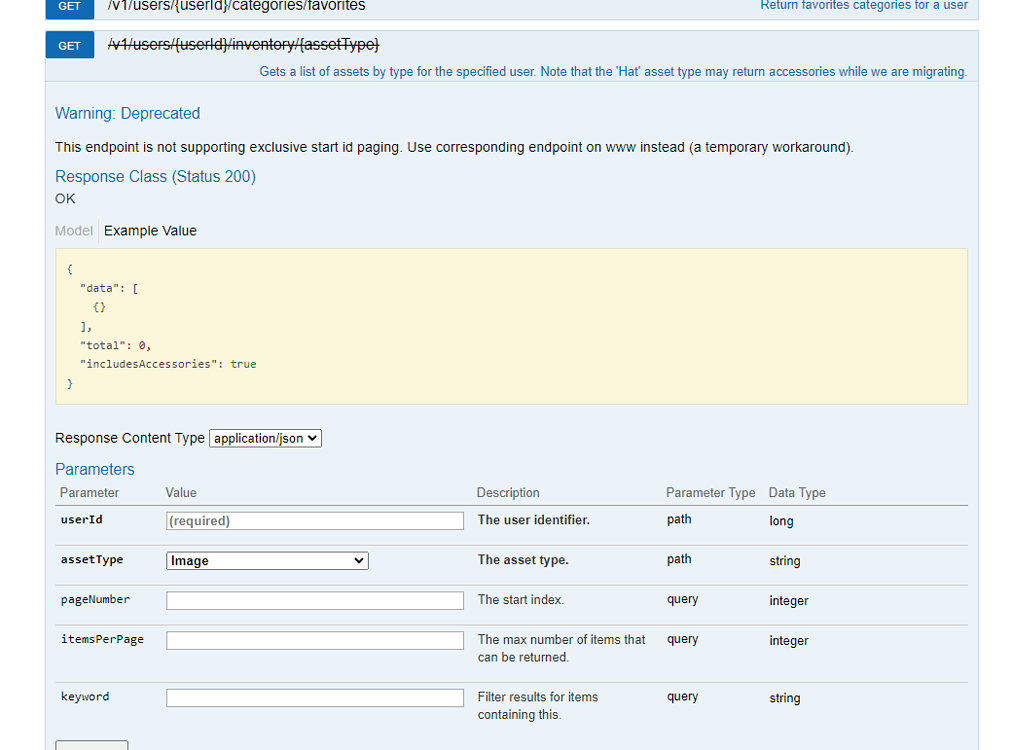Select the Example Value tab

pos(149,230)
